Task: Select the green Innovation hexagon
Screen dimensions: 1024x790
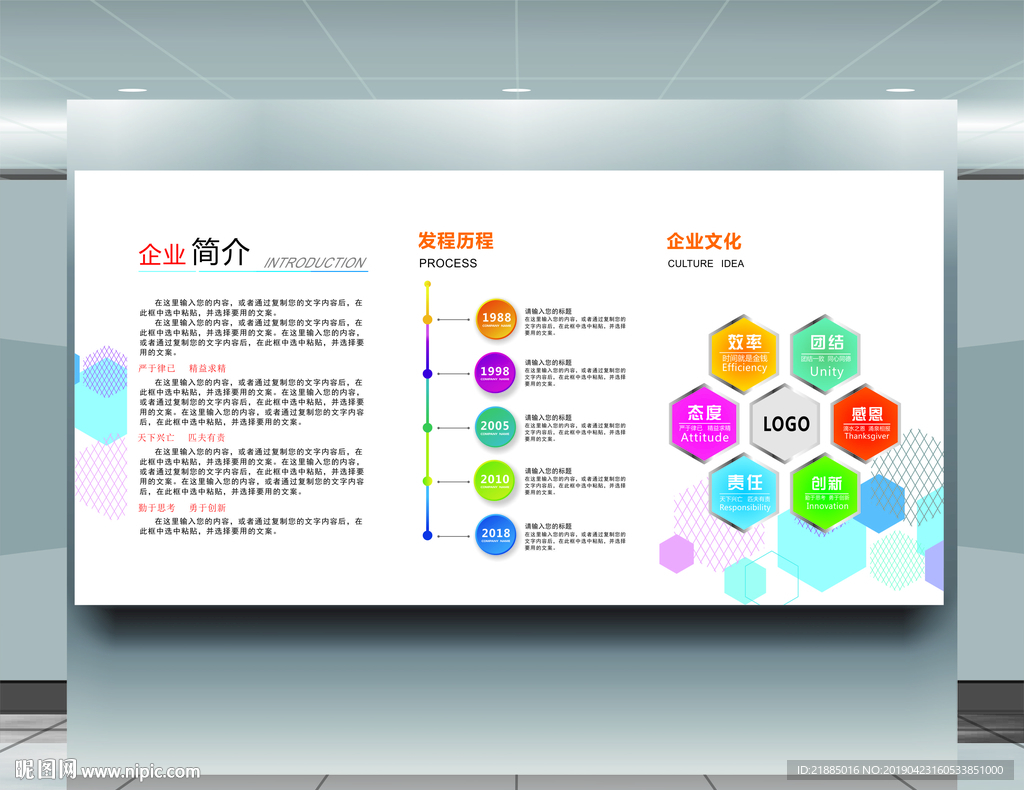Action: [825, 493]
